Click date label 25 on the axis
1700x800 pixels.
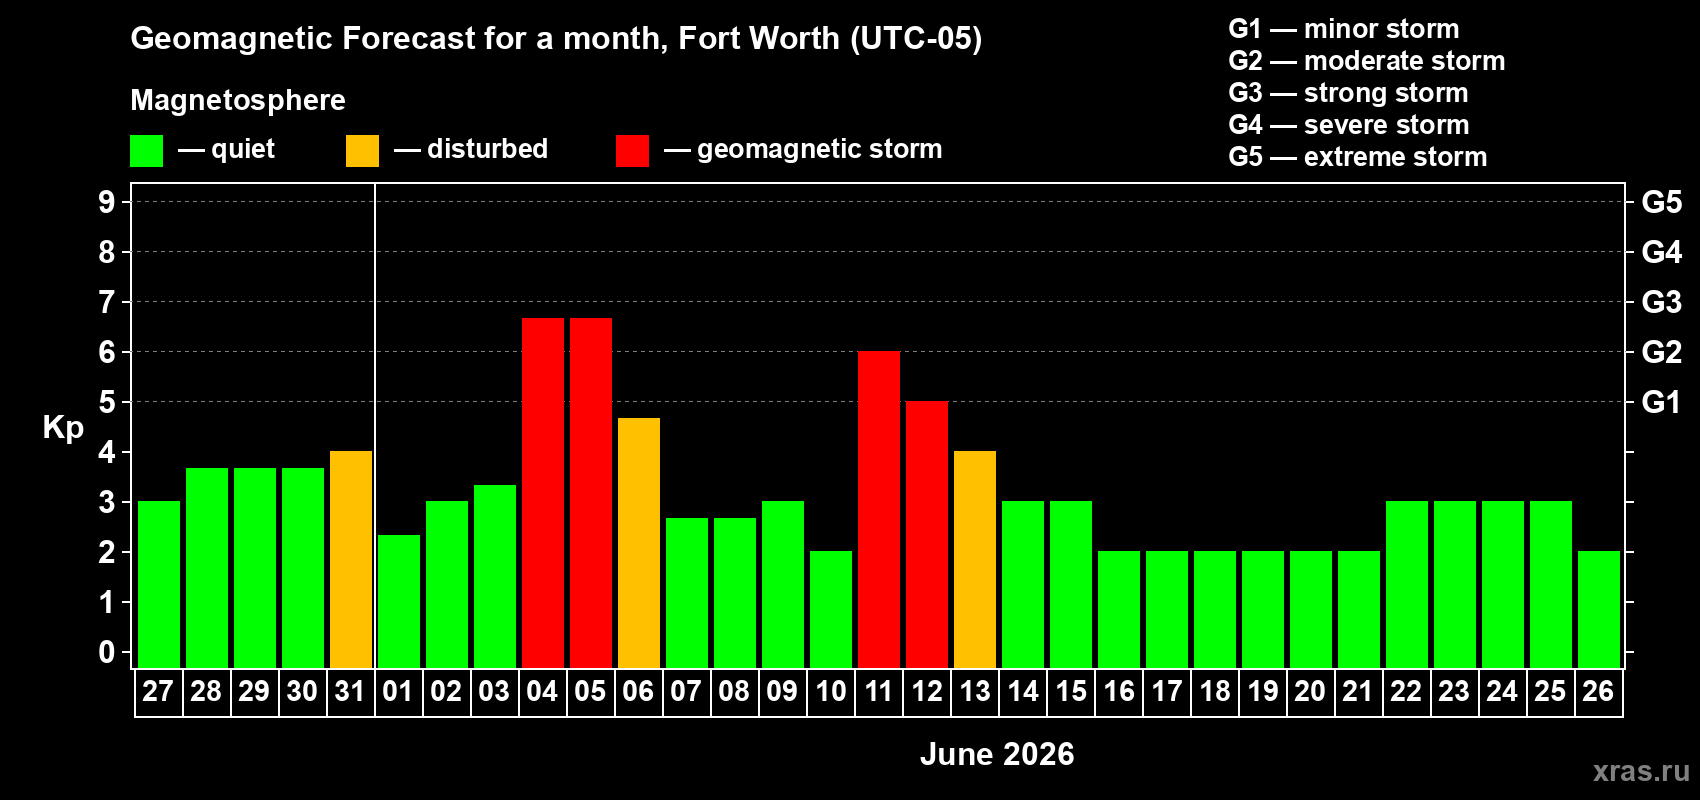point(1550,691)
